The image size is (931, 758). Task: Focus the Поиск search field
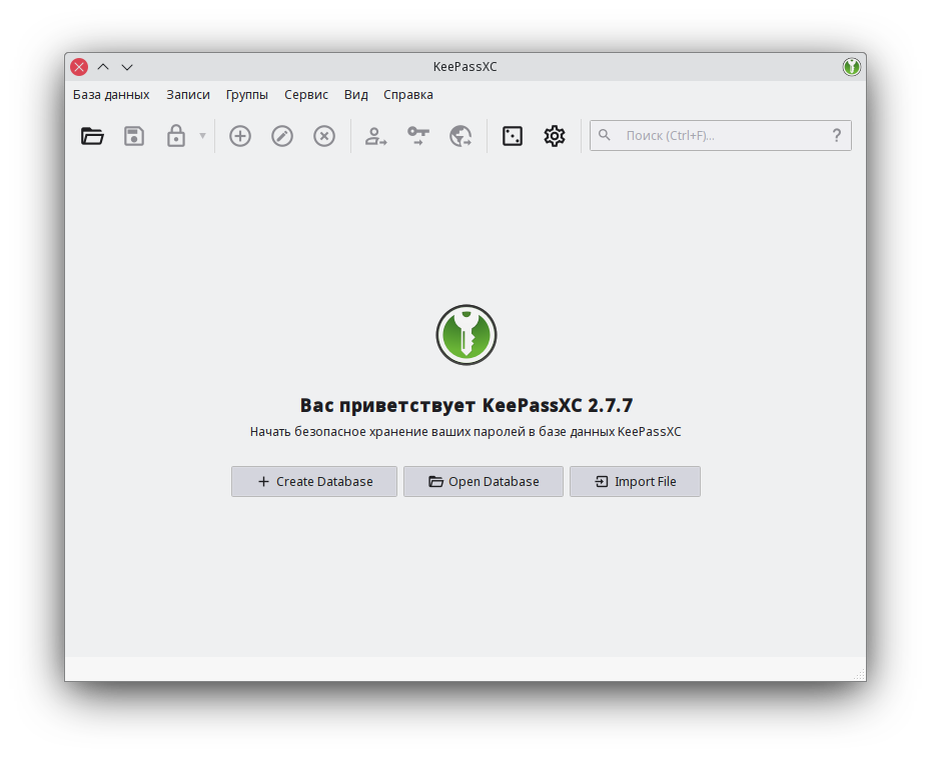[x=720, y=135]
